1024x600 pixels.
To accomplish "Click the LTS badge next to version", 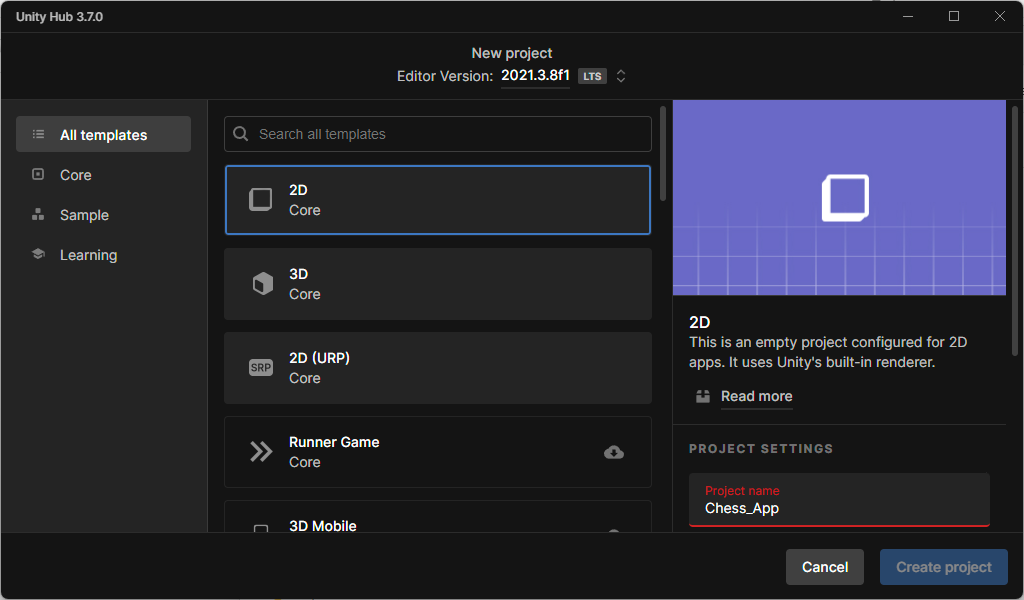I will (592, 76).
